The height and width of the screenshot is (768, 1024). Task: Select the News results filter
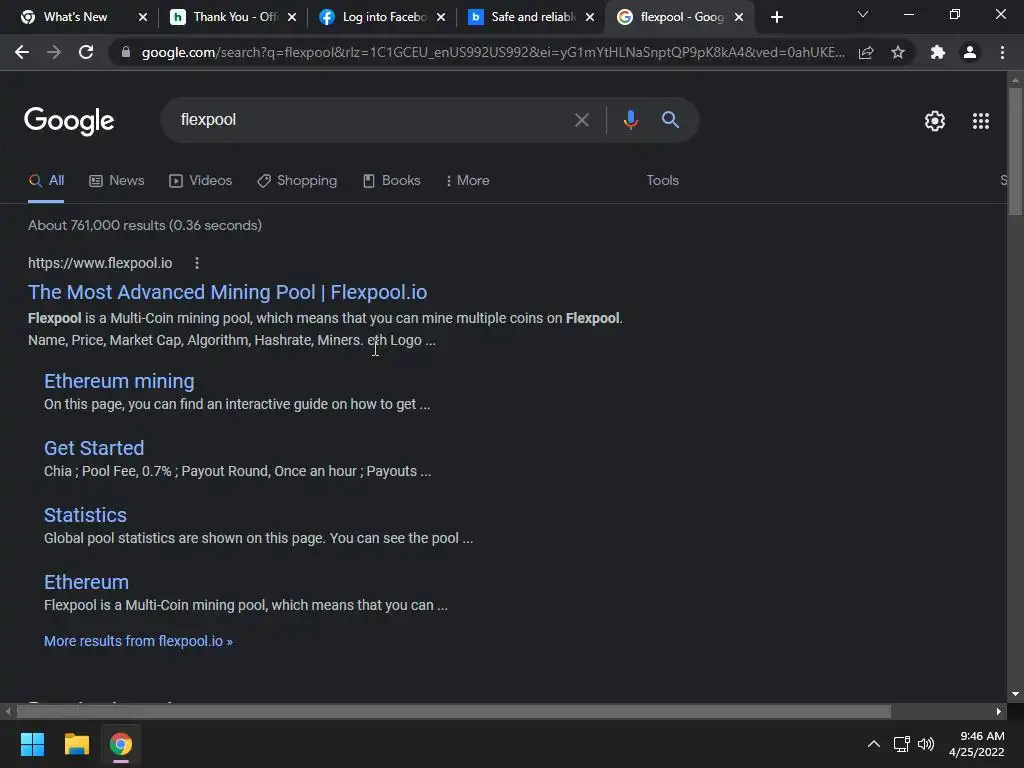117,181
